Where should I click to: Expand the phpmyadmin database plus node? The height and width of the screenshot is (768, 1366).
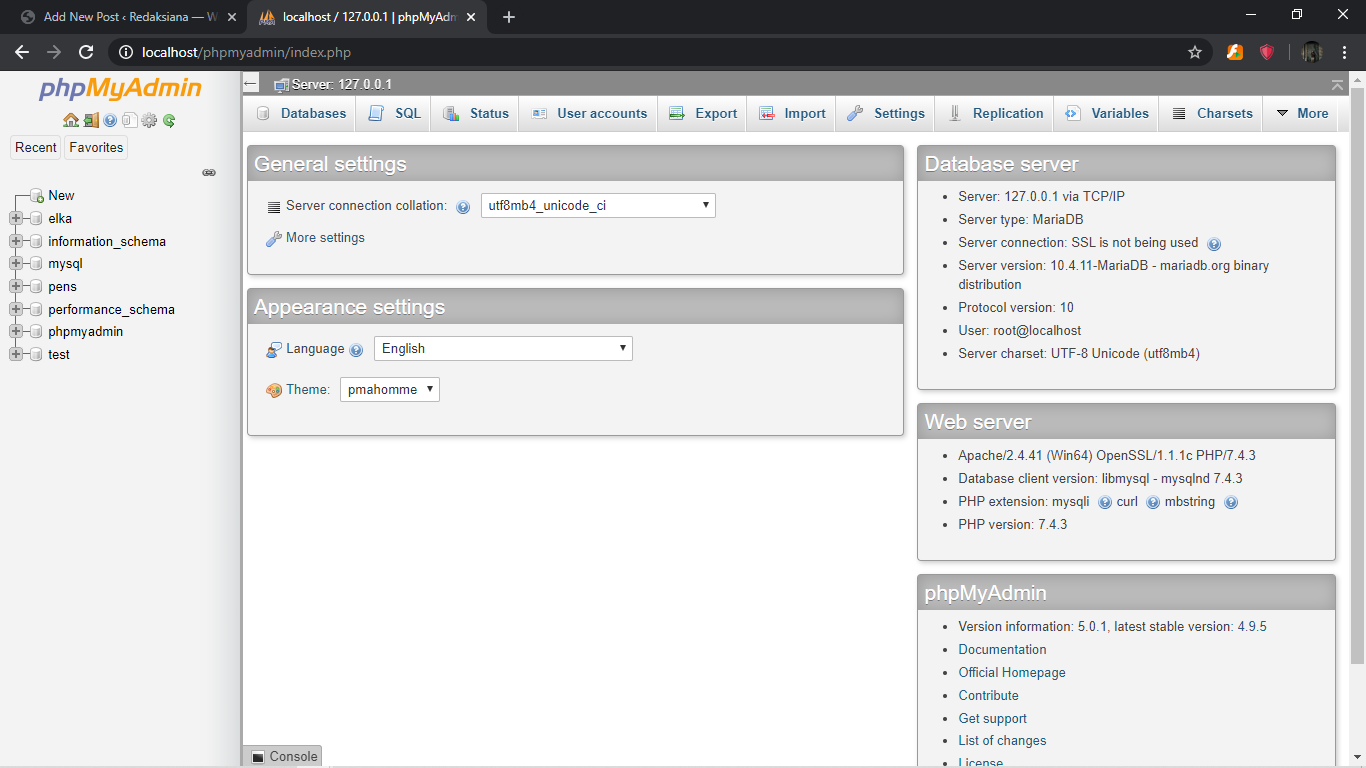(15, 332)
